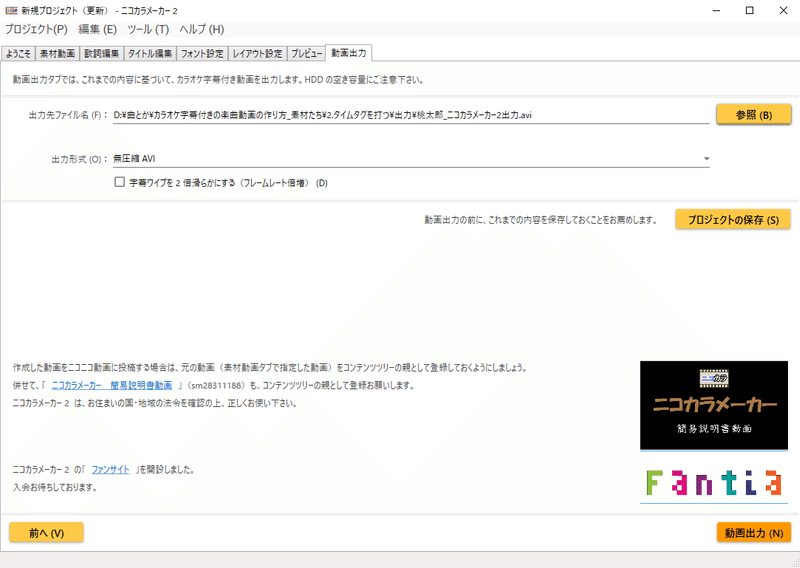Image resolution: width=800 pixels, height=568 pixels.
Task: Click the 前へ (V) button
Action: click(x=46, y=533)
